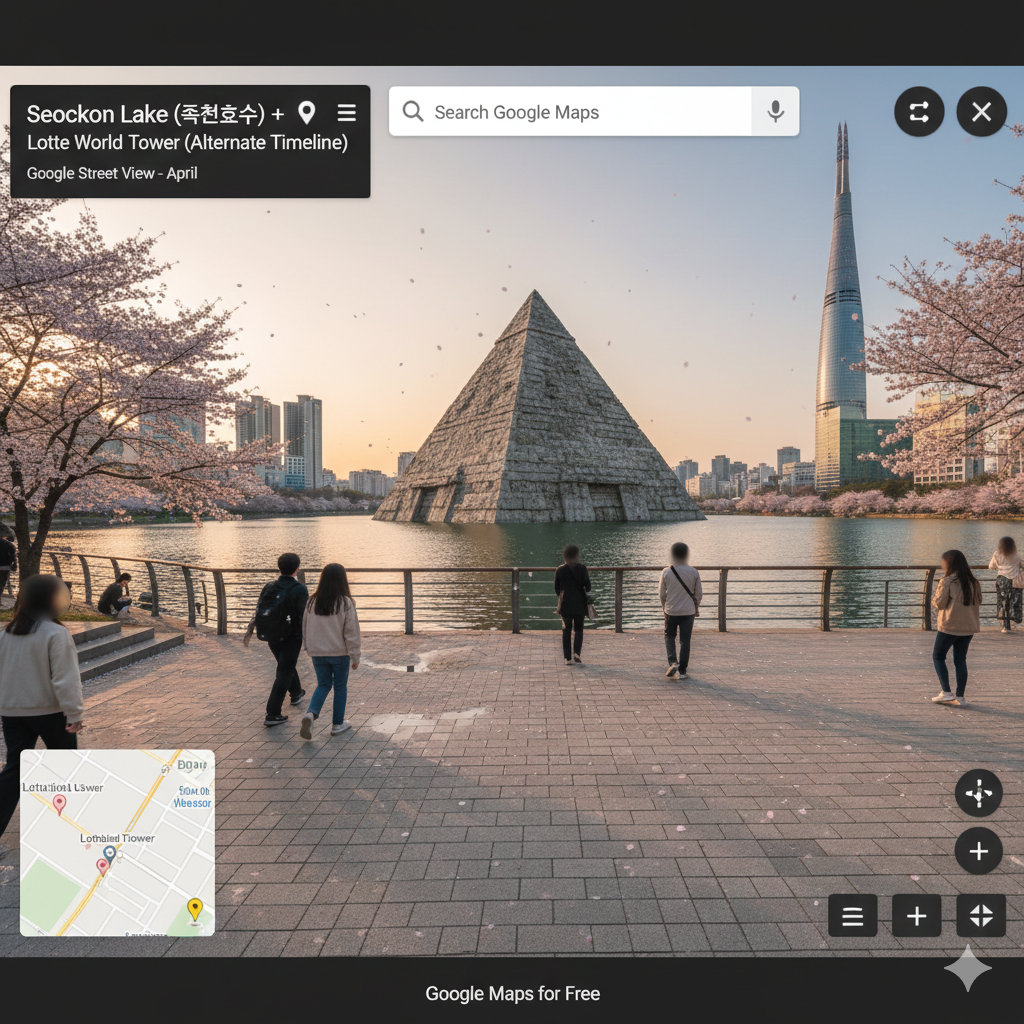
Task: Select the yellow pin on the minimap
Action: tap(195, 908)
